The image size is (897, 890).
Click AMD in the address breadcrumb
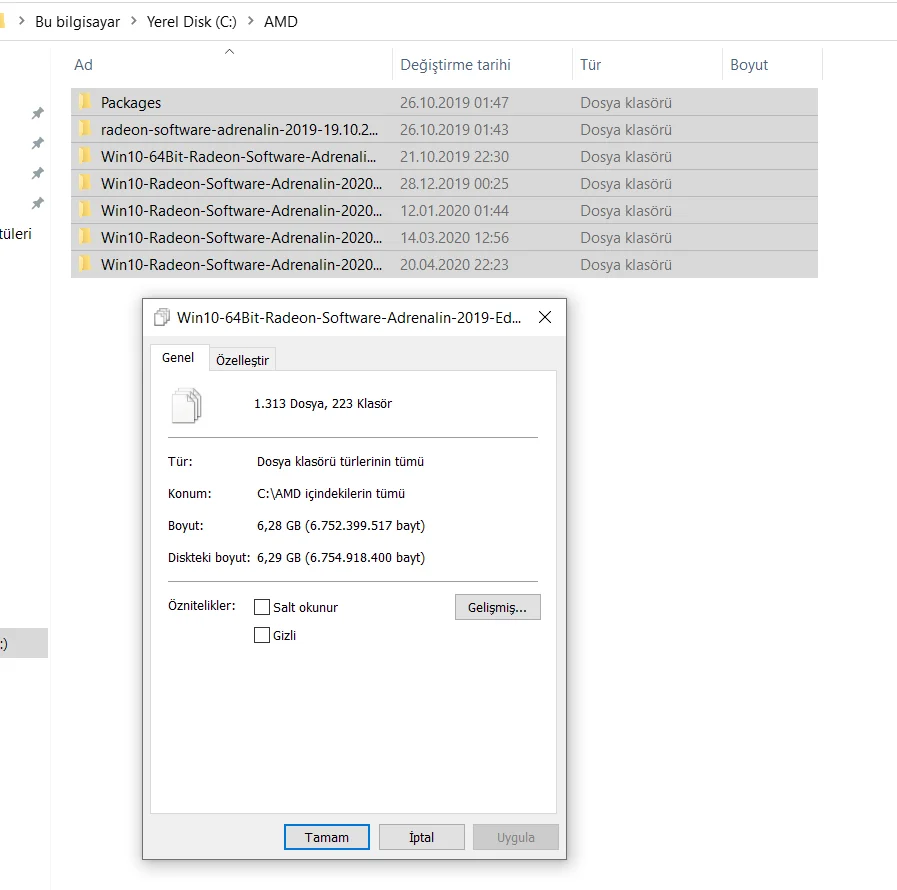(280, 22)
